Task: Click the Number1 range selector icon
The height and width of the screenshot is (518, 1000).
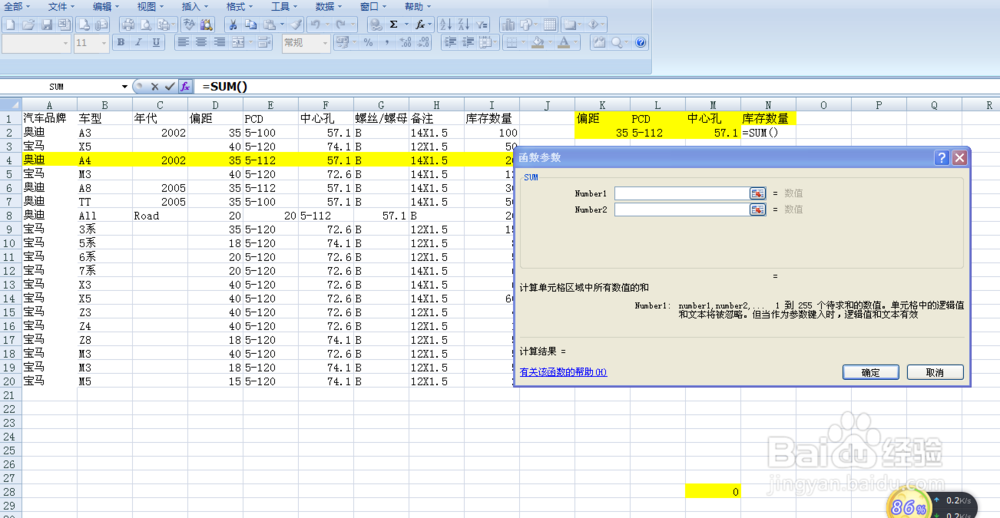Action: pyautogui.click(x=758, y=193)
